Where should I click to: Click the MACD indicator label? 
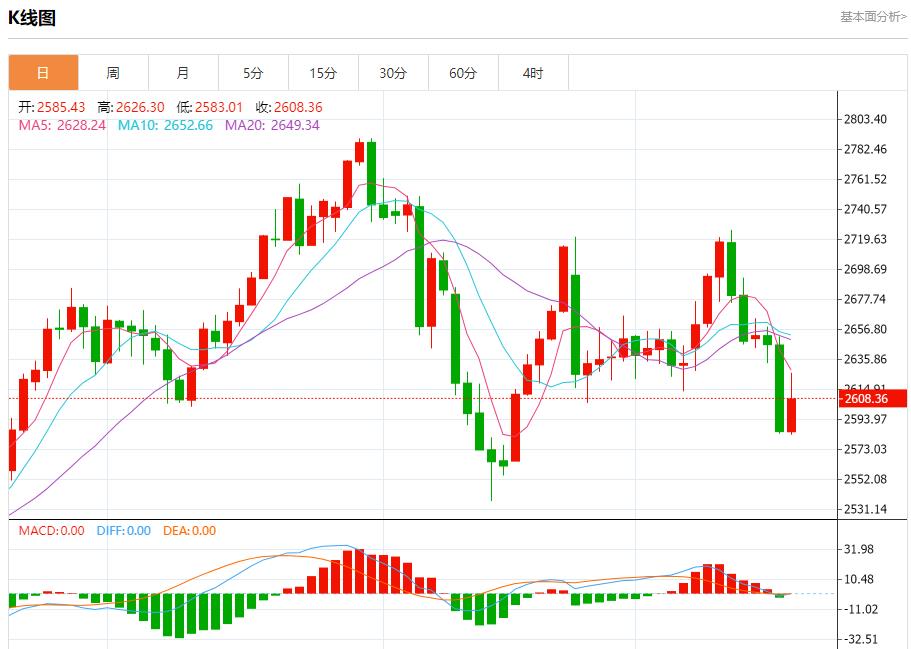(x=51, y=531)
